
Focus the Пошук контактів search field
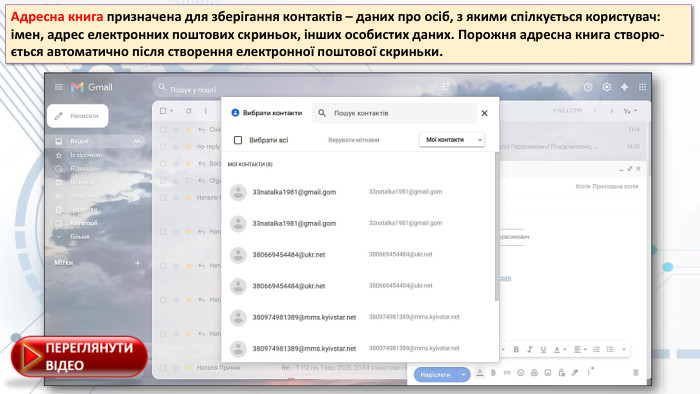(394, 113)
